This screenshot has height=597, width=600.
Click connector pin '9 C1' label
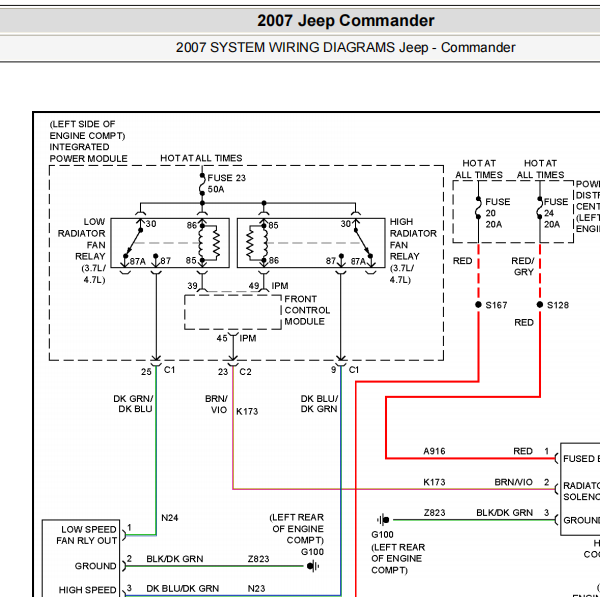[345, 370]
